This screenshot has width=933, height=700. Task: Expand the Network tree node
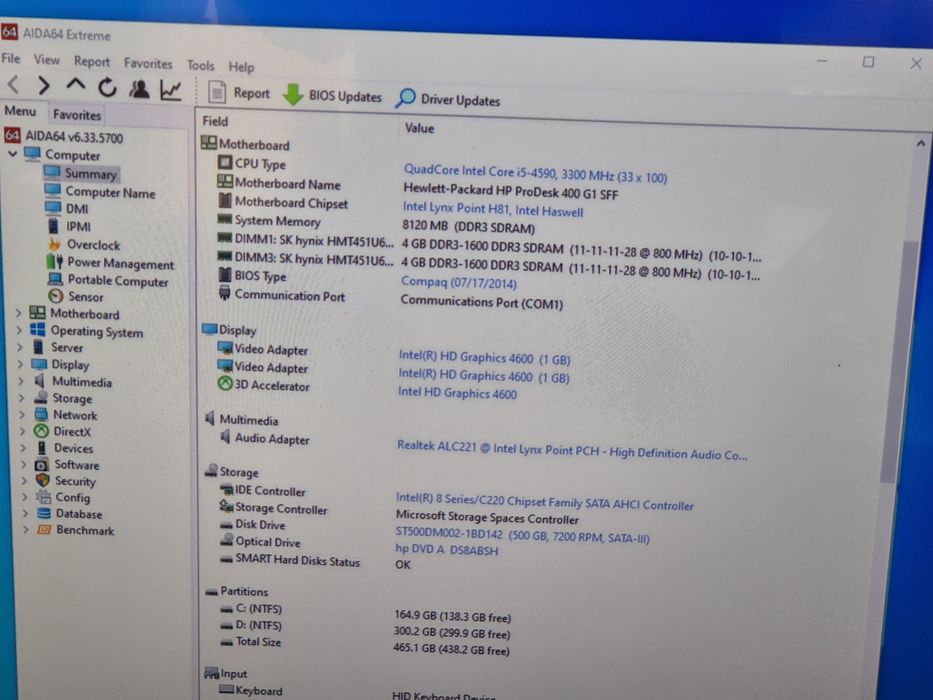click(22, 414)
